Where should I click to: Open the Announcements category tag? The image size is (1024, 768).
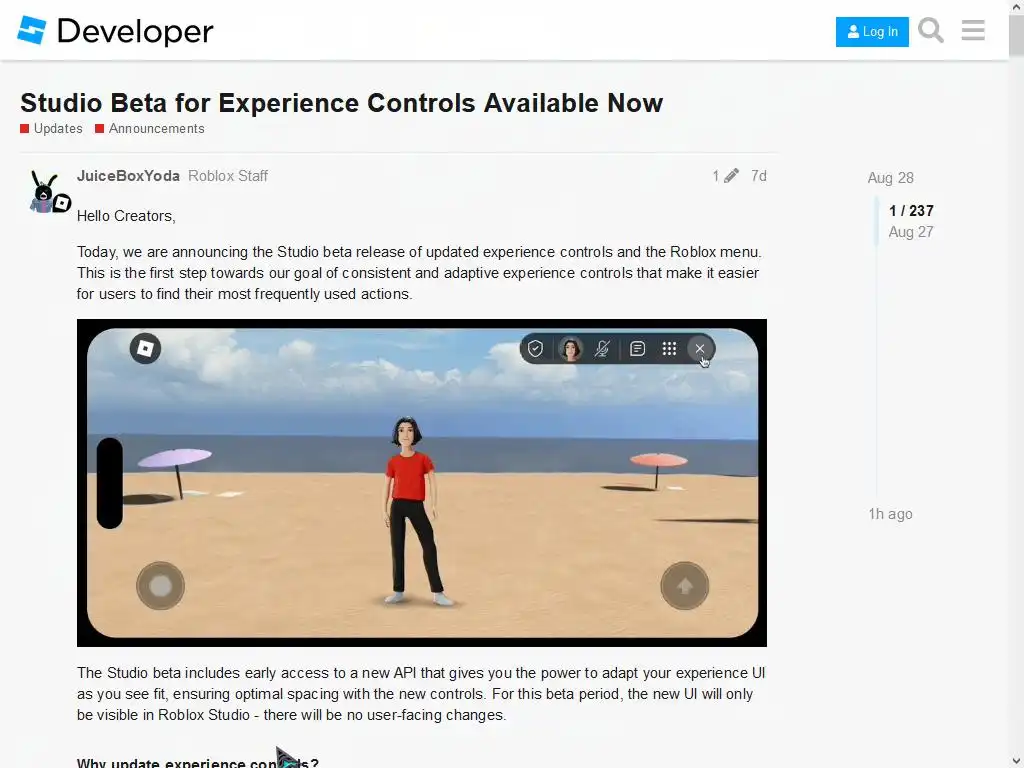[150, 129]
